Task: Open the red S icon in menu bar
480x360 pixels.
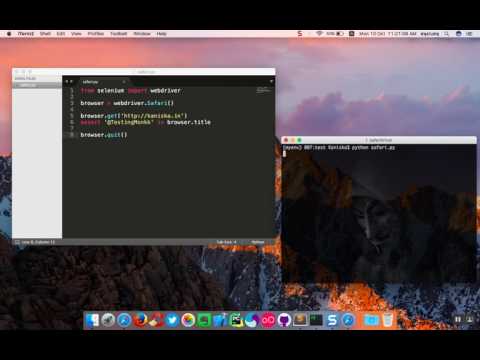Action: tap(300, 34)
